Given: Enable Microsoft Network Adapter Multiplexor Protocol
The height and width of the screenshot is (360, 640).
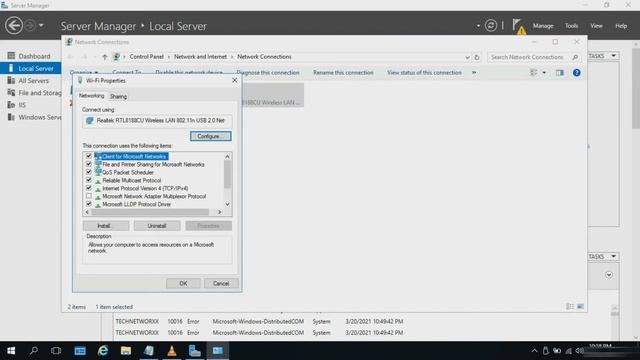Looking at the screenshot, I should click(89, 196).
